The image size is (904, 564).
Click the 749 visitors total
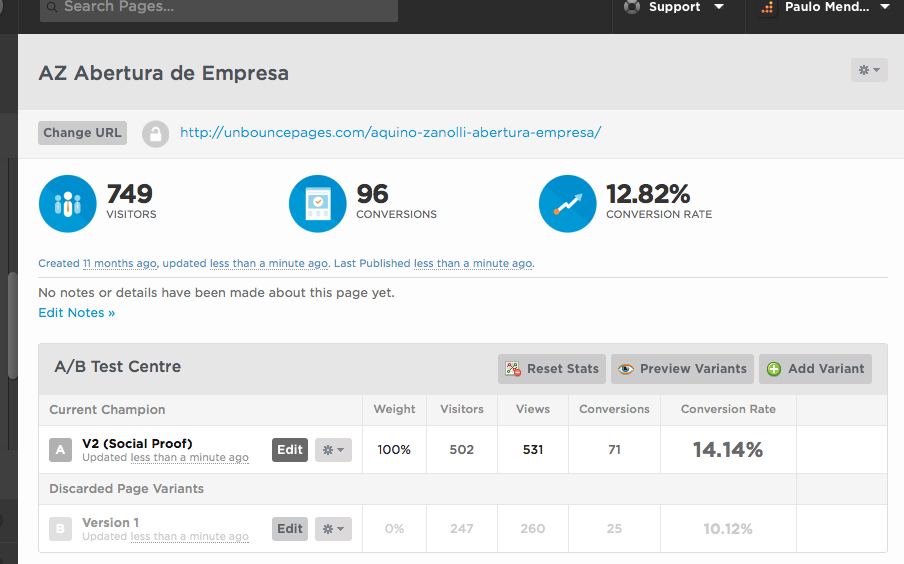point(130,194)
